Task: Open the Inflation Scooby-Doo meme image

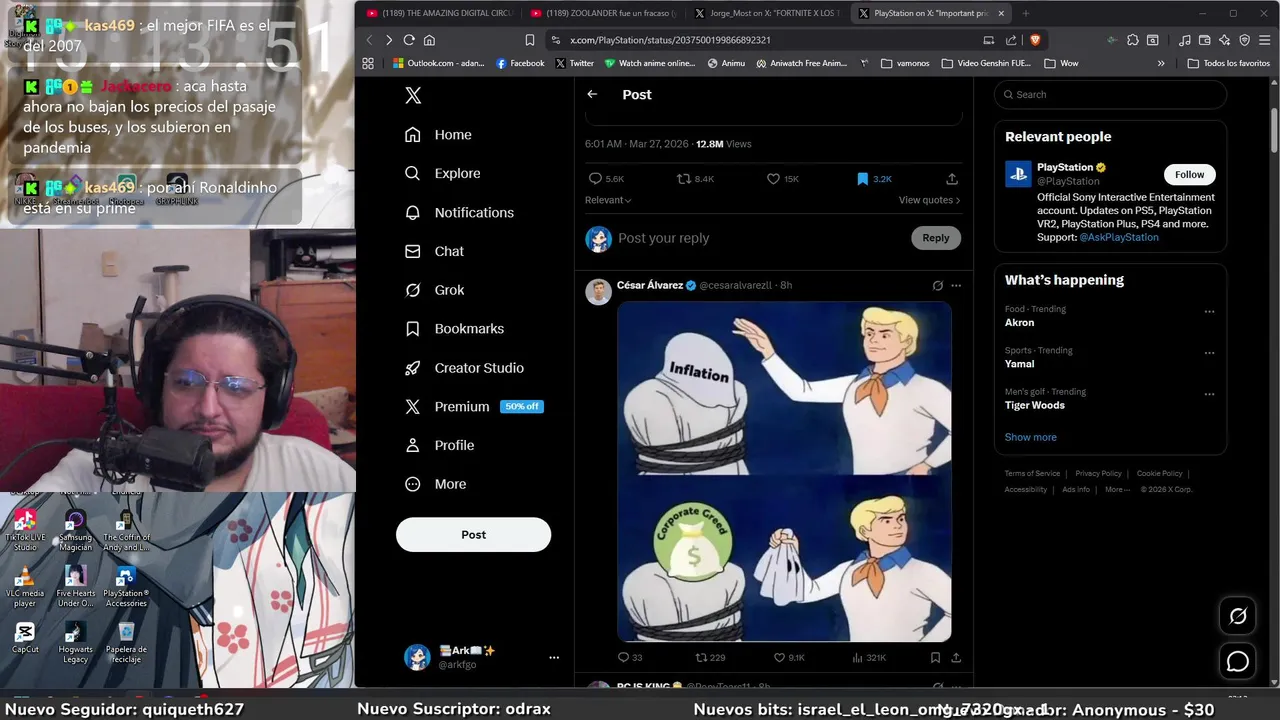Action: click(x=784, y=471)
